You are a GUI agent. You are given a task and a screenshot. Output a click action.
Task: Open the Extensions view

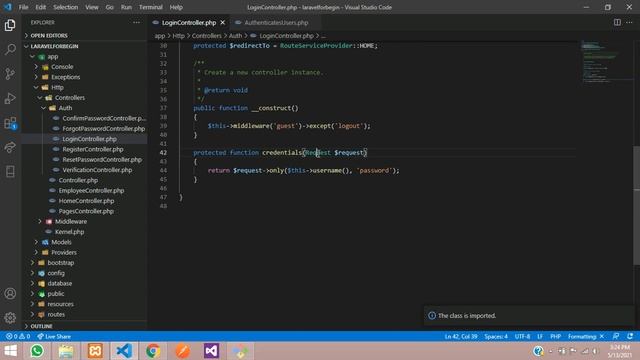pyautogui.click(x=10, y=123)
